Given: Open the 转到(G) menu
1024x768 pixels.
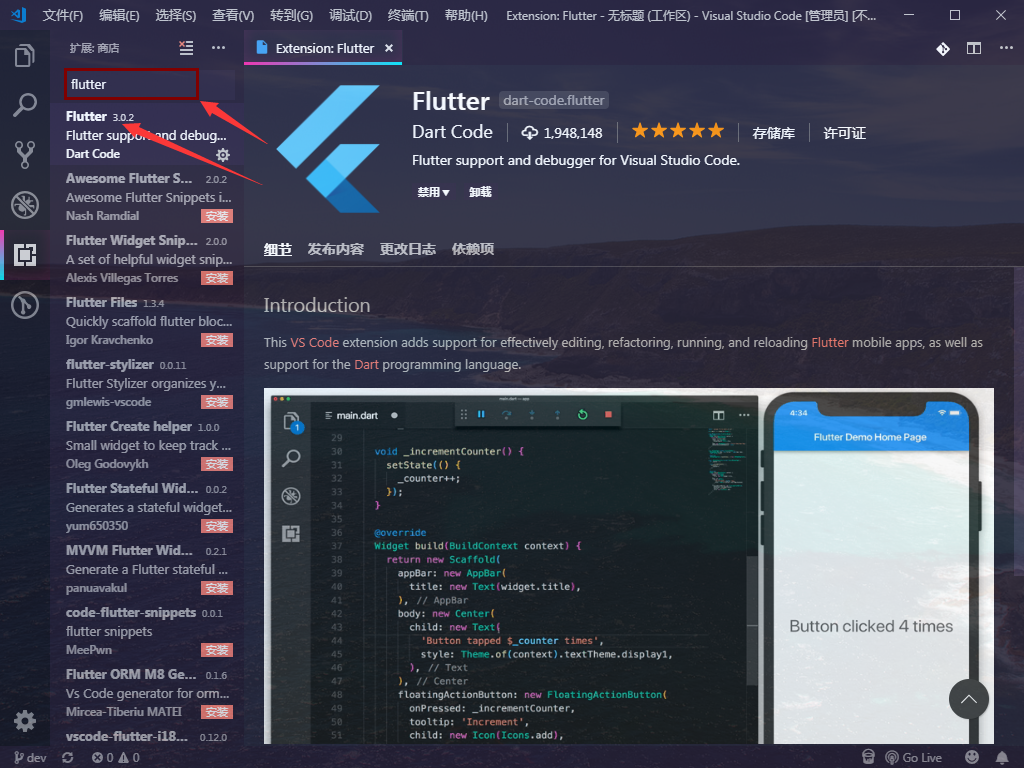Looking at the screenshot, I should (291, 15).
